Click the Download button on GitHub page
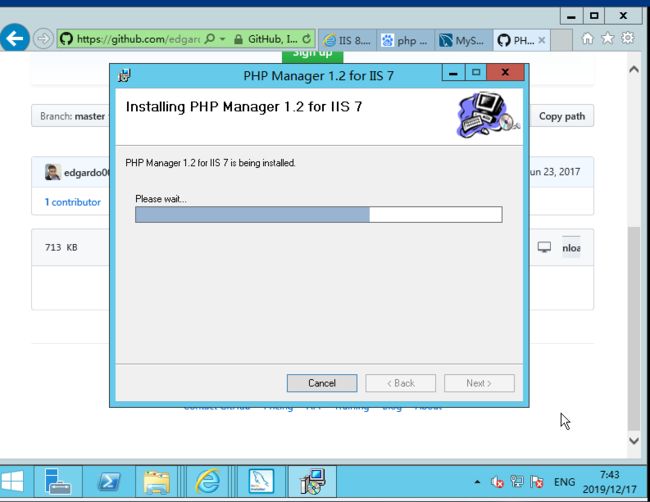Viewport: 650px width, 502px height. (571, 247)
